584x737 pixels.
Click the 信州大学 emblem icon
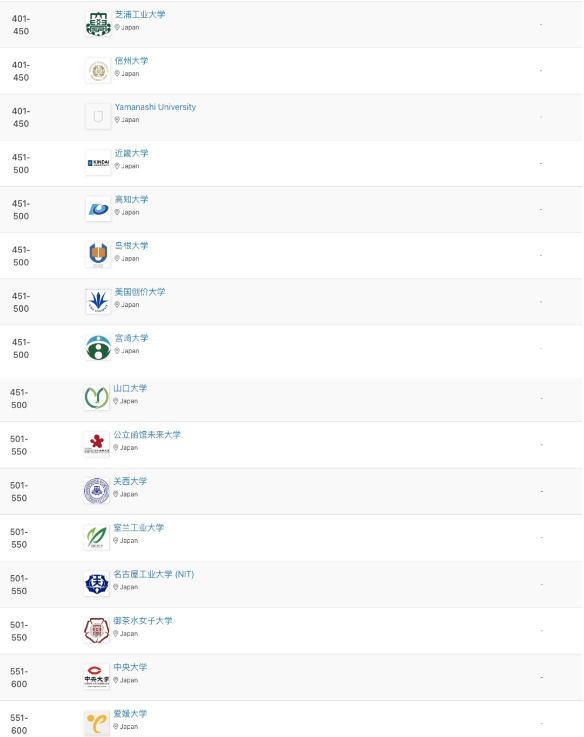point(98,71)
